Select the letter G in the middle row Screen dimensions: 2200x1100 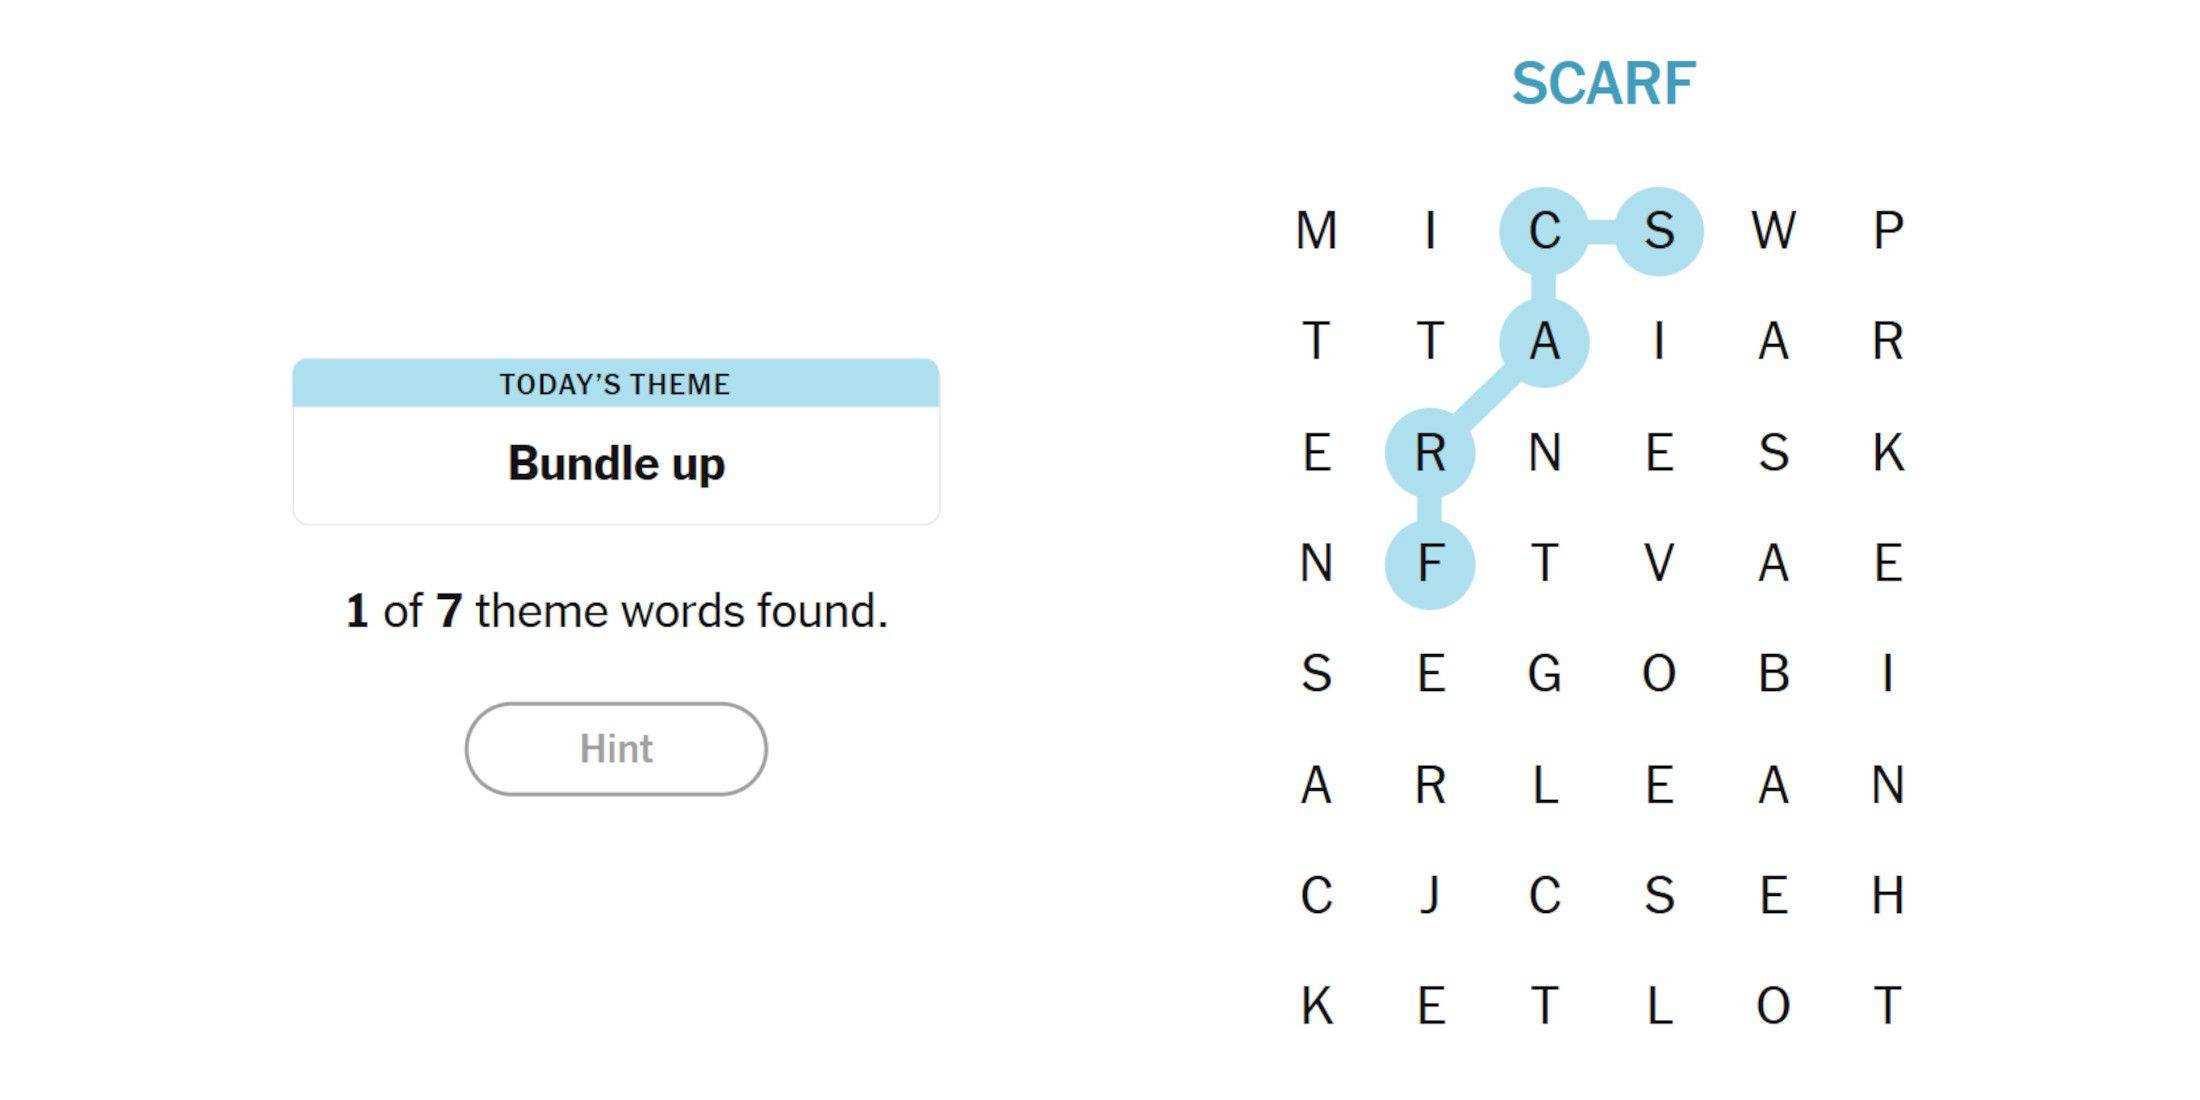tap(1548, 675)
